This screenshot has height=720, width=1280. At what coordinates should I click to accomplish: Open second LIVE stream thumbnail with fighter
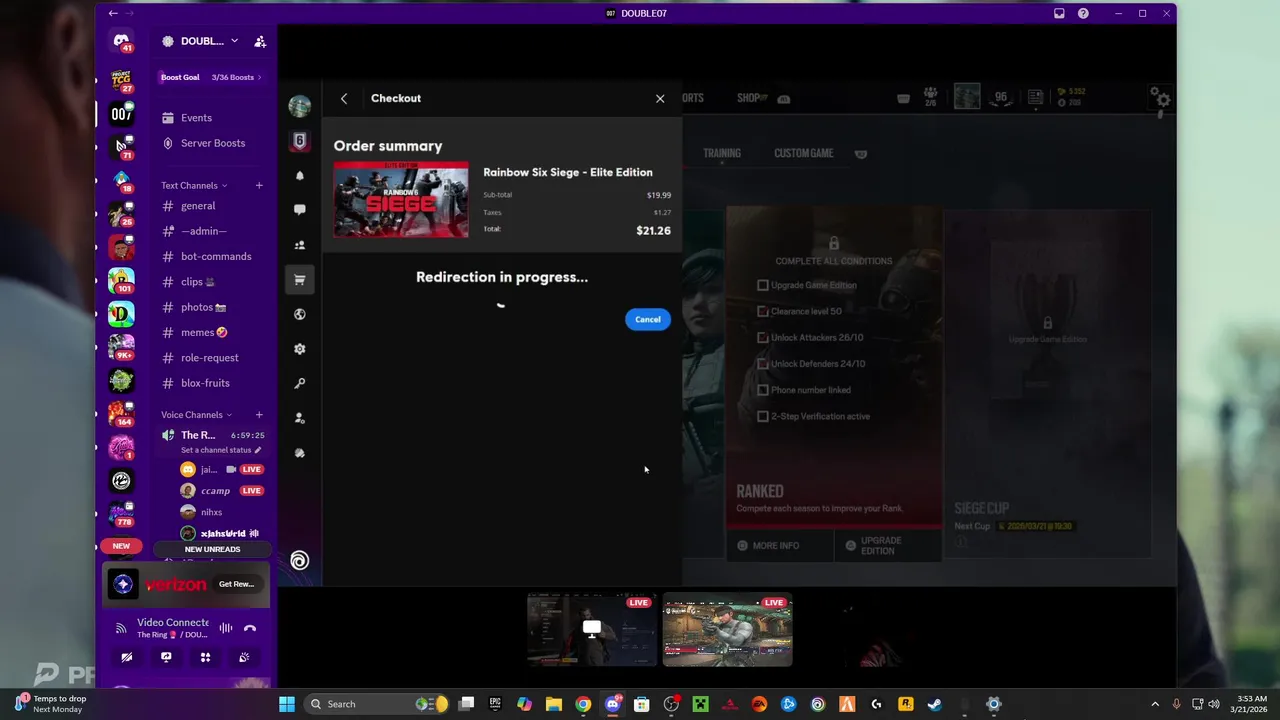pyautogui.click(x=727, y=630)
